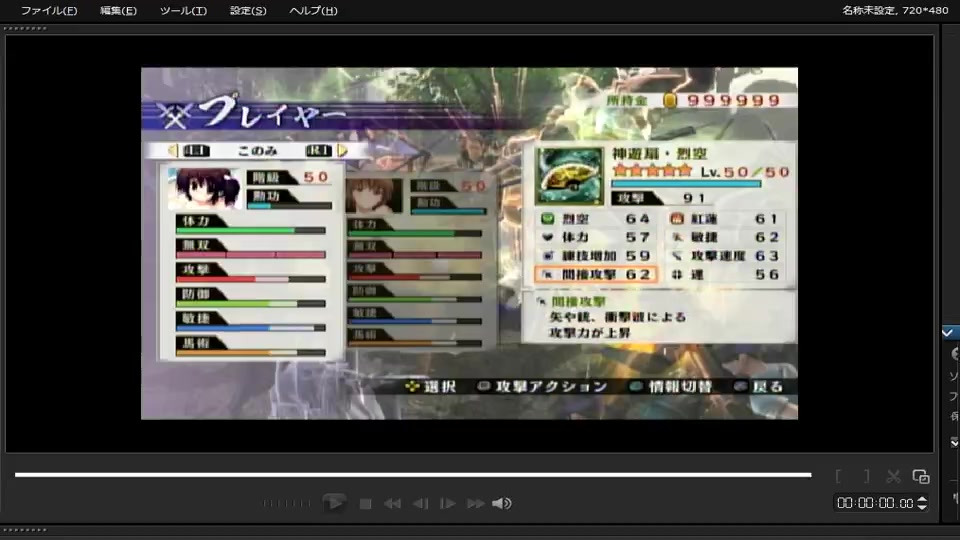Start playback with the Play button
Viewport: 960px width, 540px height.
pos(334,503)
